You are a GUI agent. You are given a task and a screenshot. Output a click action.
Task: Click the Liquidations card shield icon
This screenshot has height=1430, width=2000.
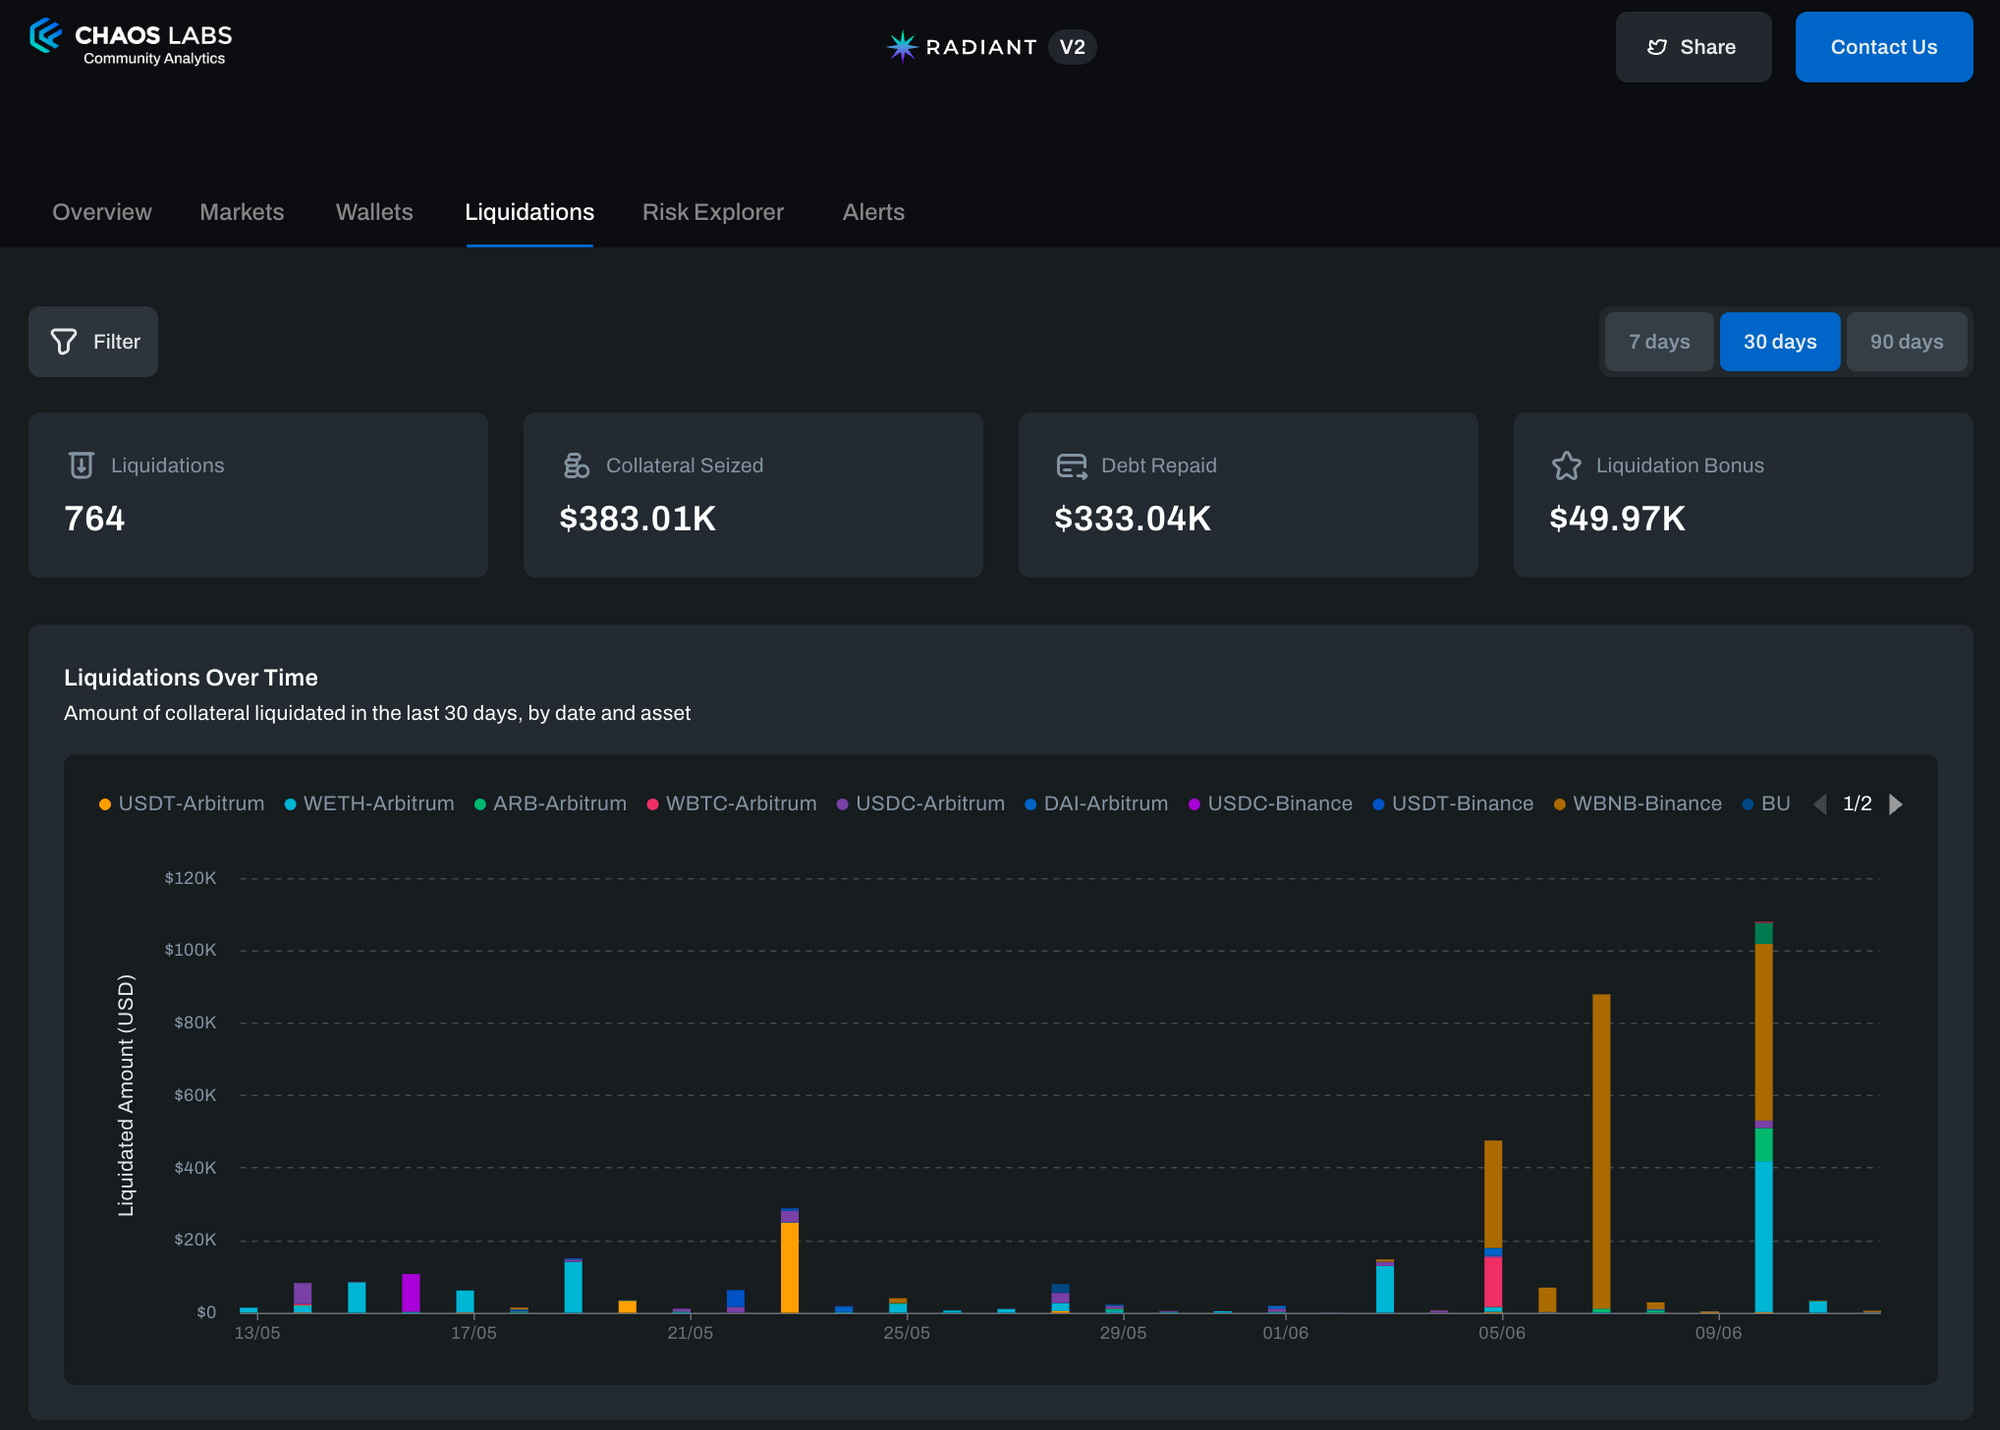(x=81, y=465)
